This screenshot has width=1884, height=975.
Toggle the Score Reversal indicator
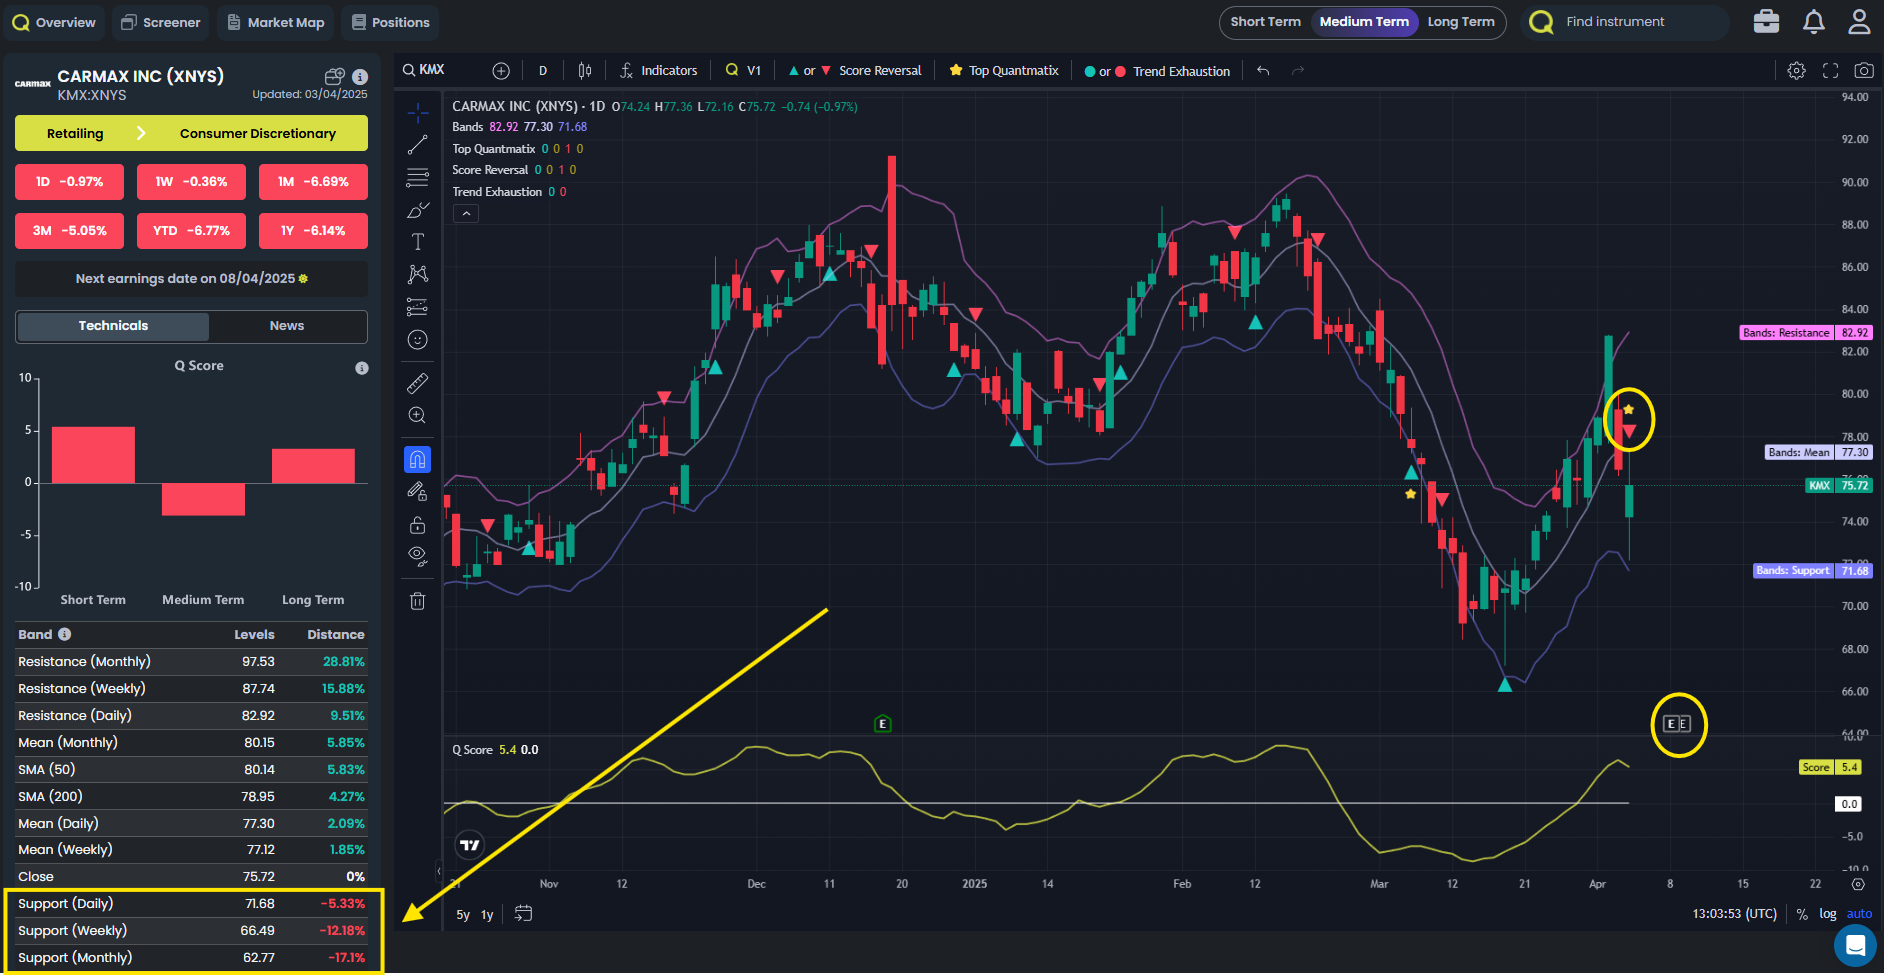click(x=855, y=71)
